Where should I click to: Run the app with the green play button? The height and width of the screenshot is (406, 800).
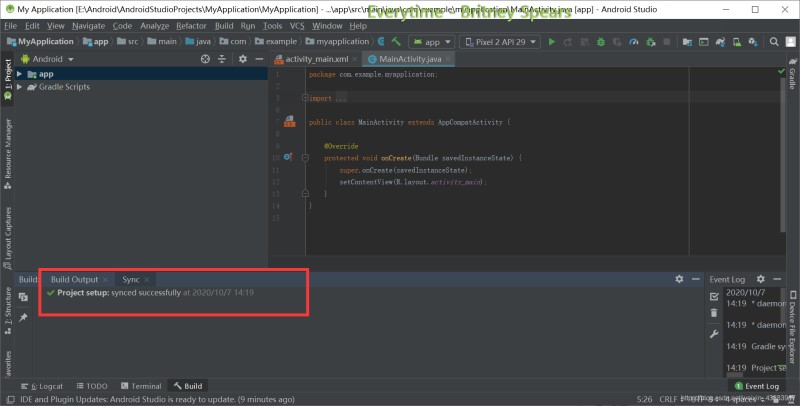pyautogui.click(x=552, y=42)
